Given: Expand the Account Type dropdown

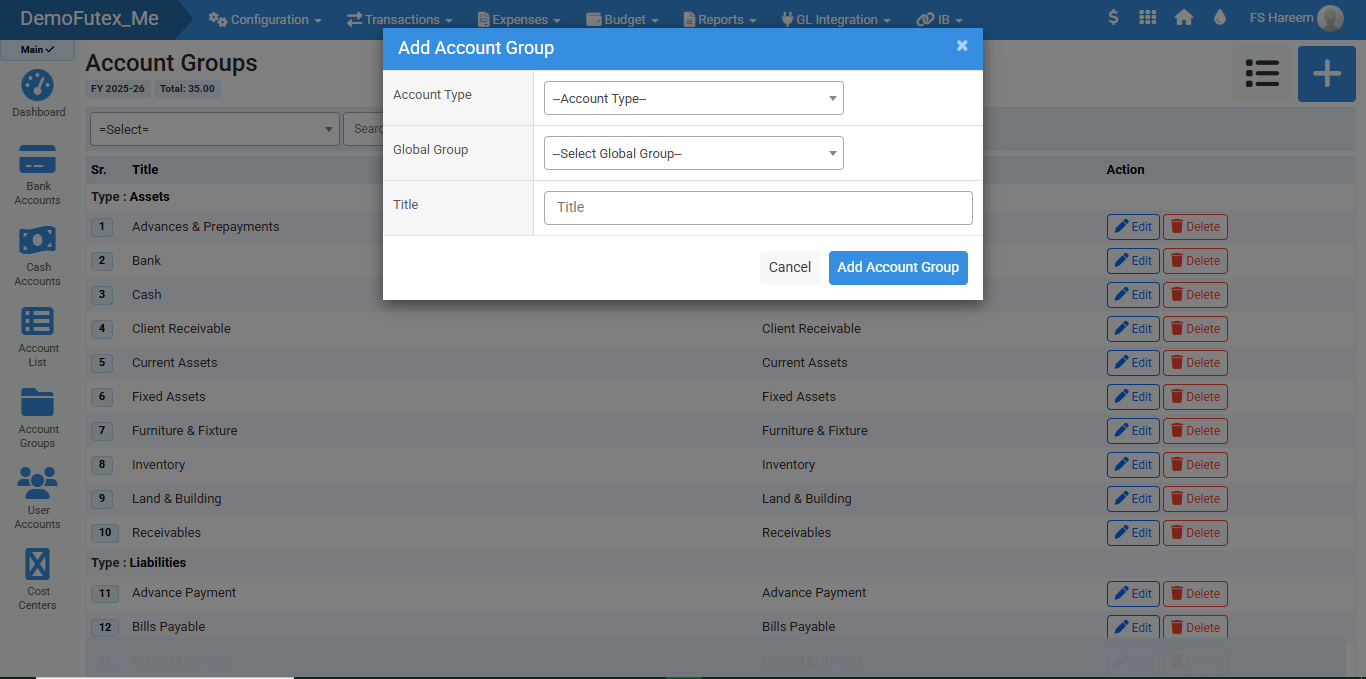Looking at the screenshot, I should coord(693,99).
